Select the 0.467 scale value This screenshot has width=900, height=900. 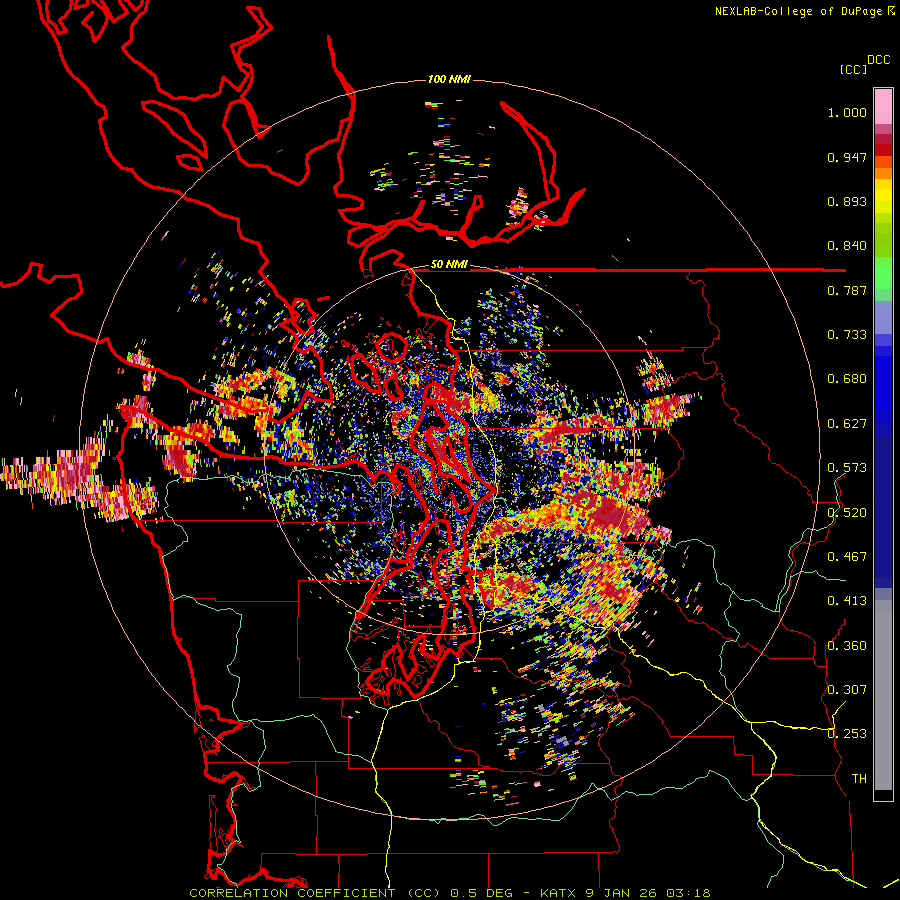[x=847, y=556]
